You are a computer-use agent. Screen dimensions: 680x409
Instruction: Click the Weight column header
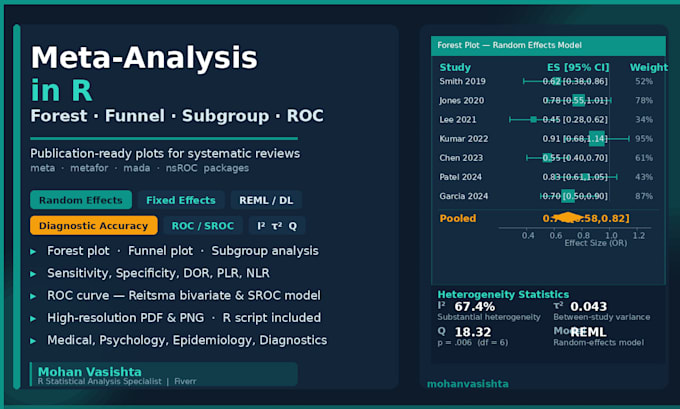[648, 67]
